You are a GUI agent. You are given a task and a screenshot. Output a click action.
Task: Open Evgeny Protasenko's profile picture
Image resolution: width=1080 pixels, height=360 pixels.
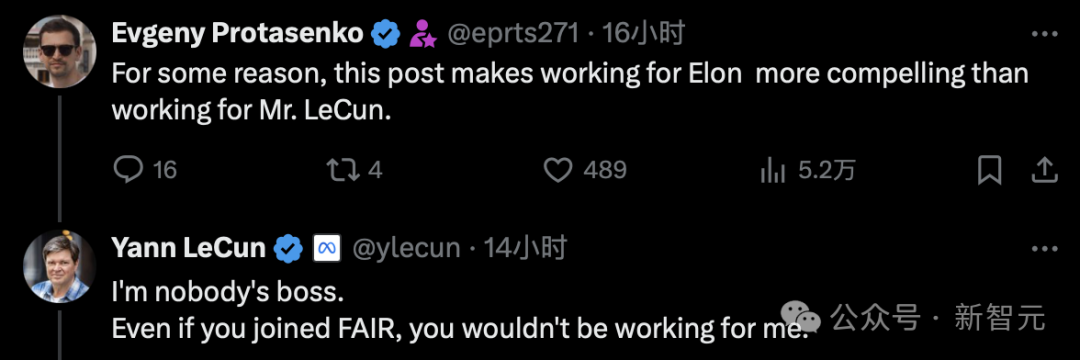tap(60, 52)
